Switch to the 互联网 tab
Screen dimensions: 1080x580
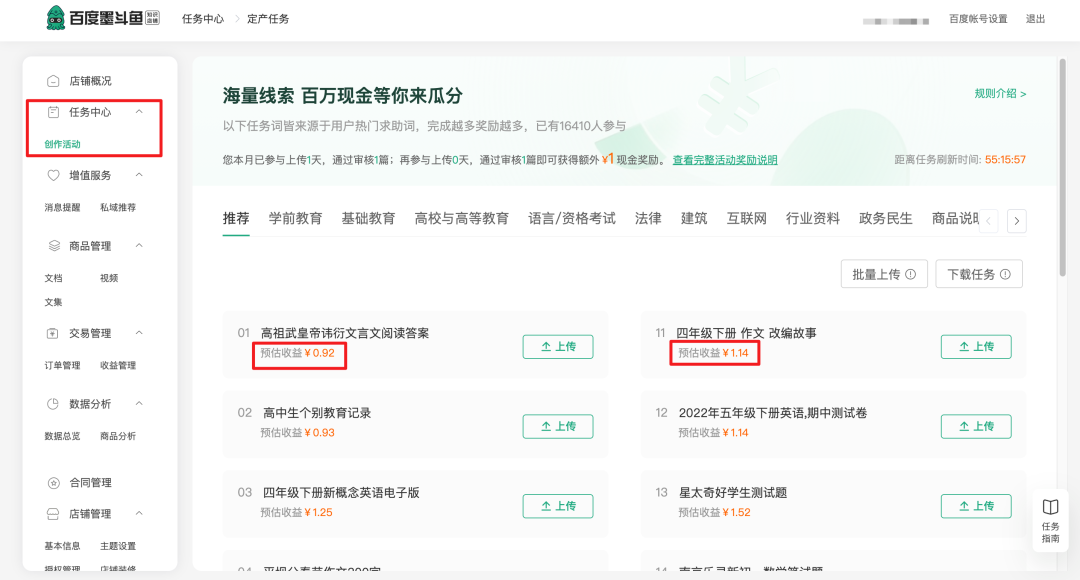[x=746, y=218]
